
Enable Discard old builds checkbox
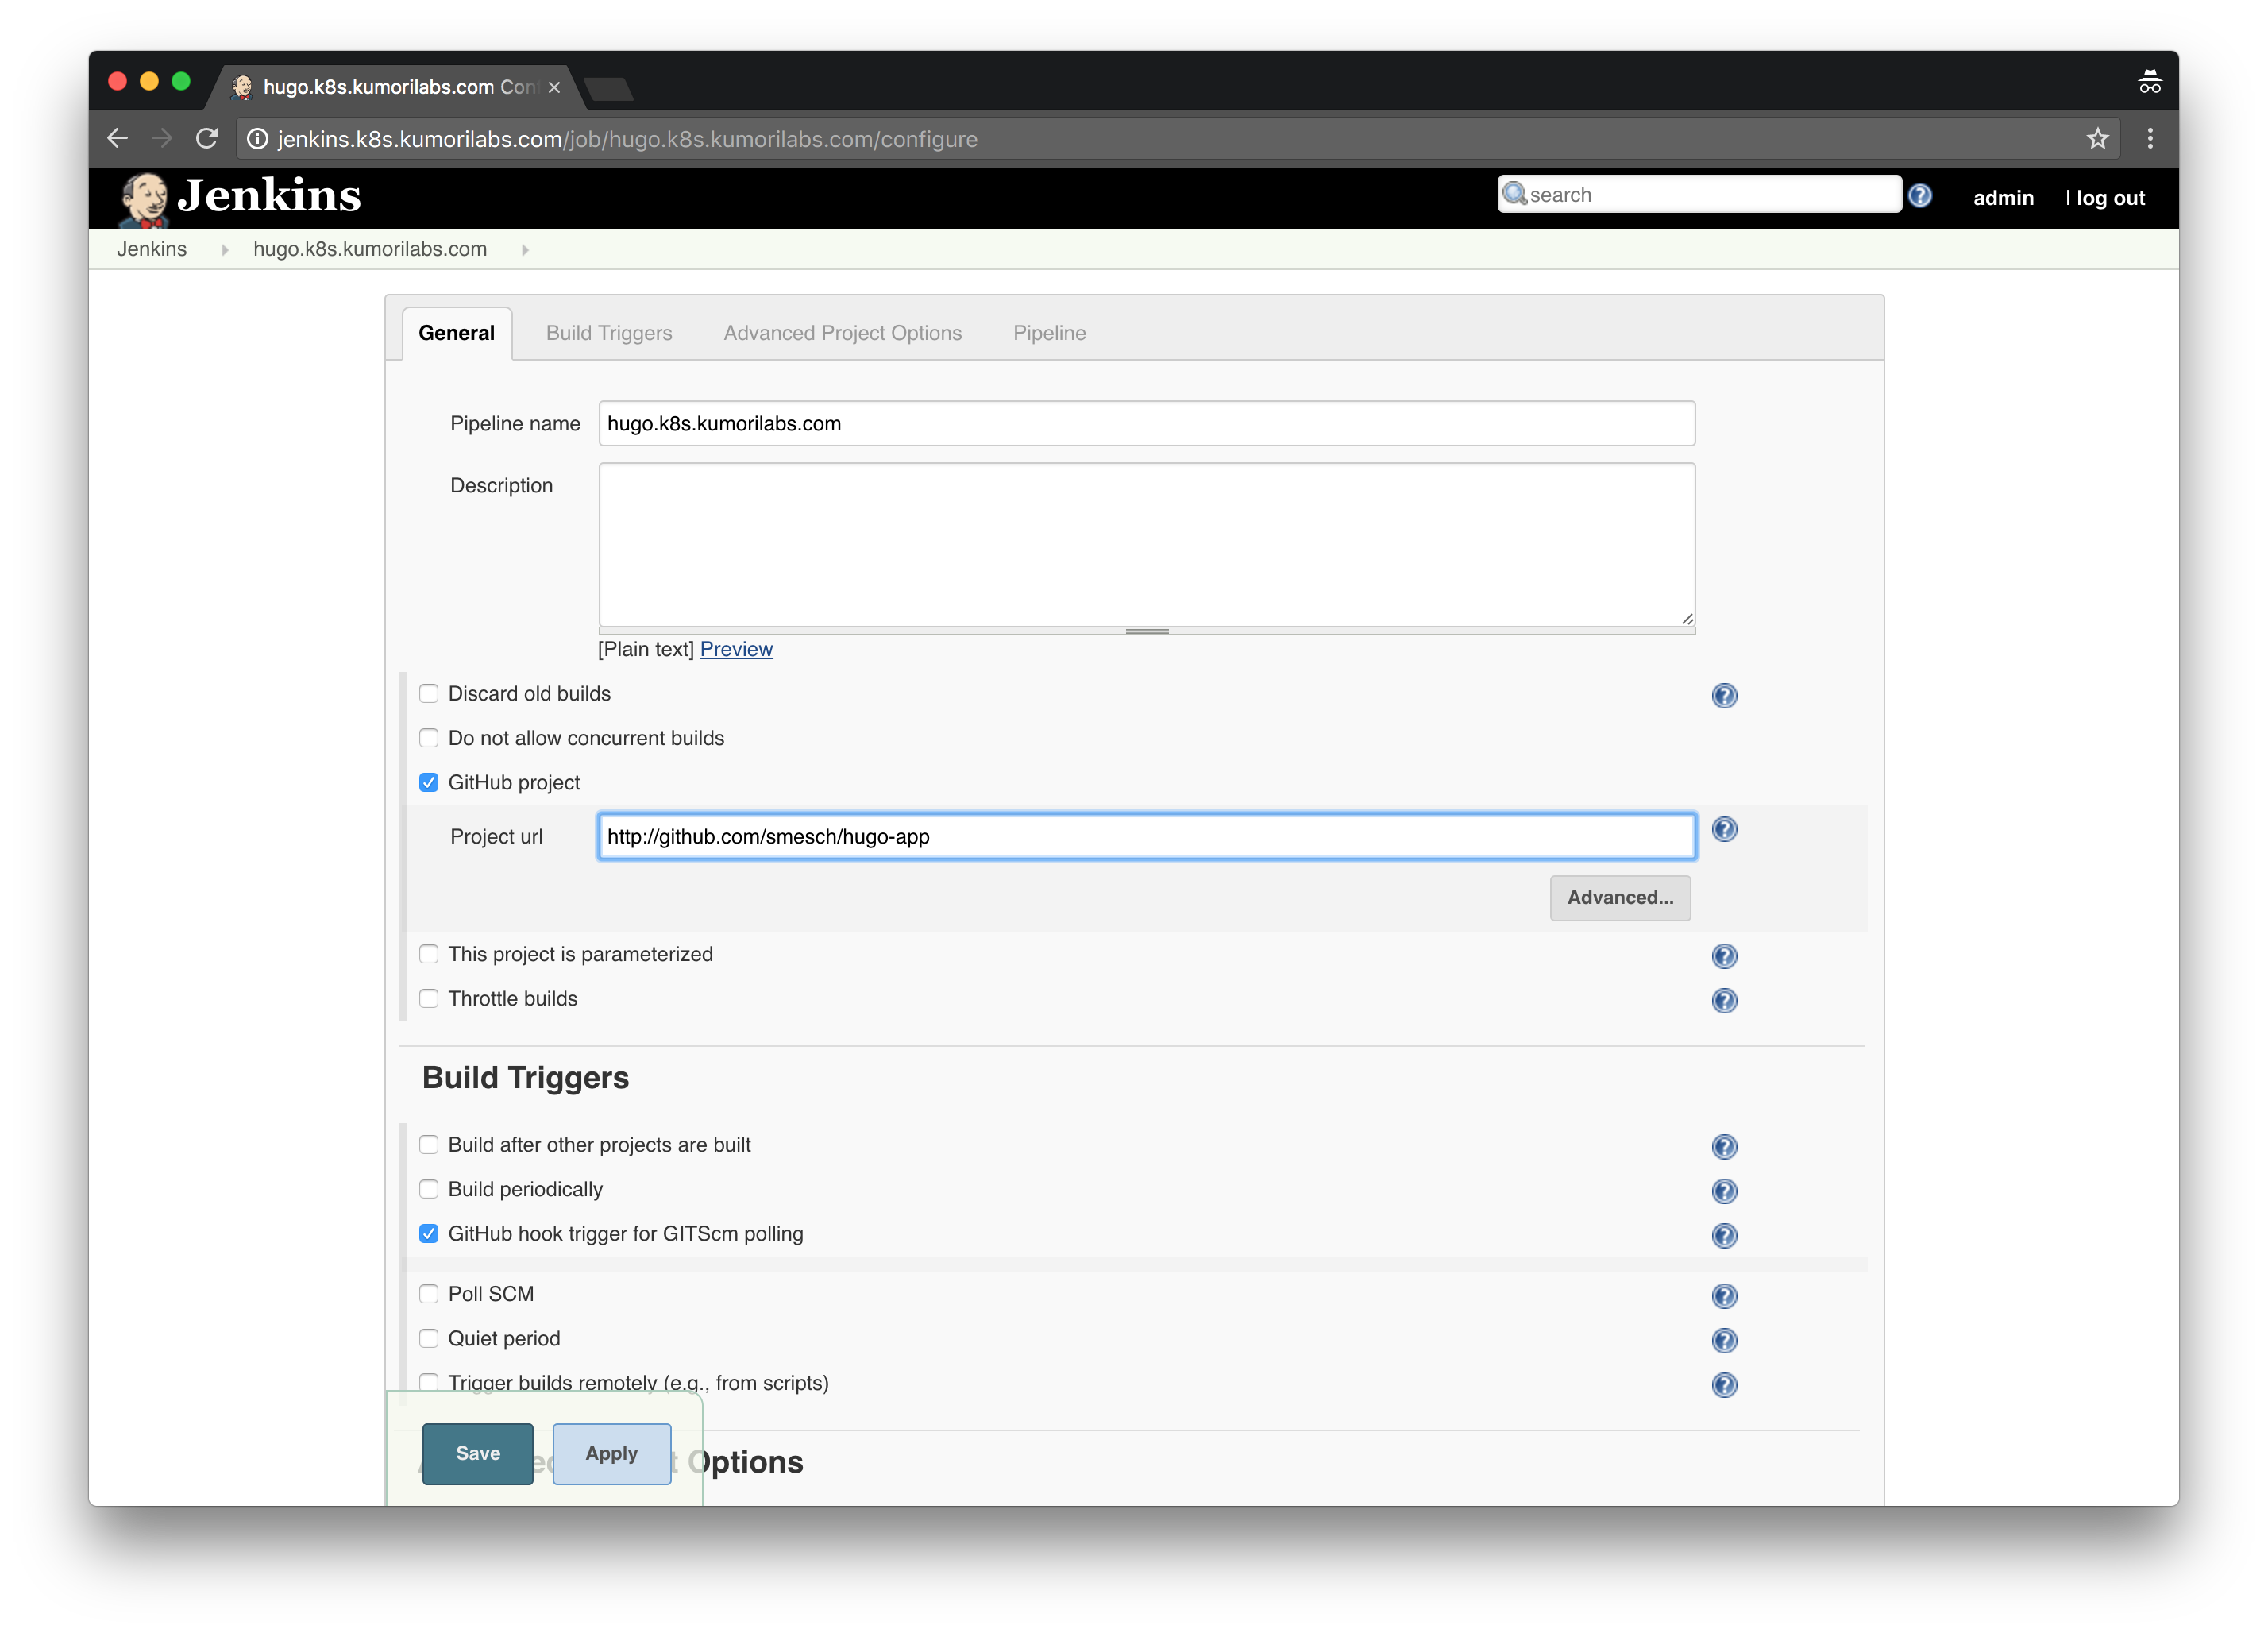coord(429,694)
